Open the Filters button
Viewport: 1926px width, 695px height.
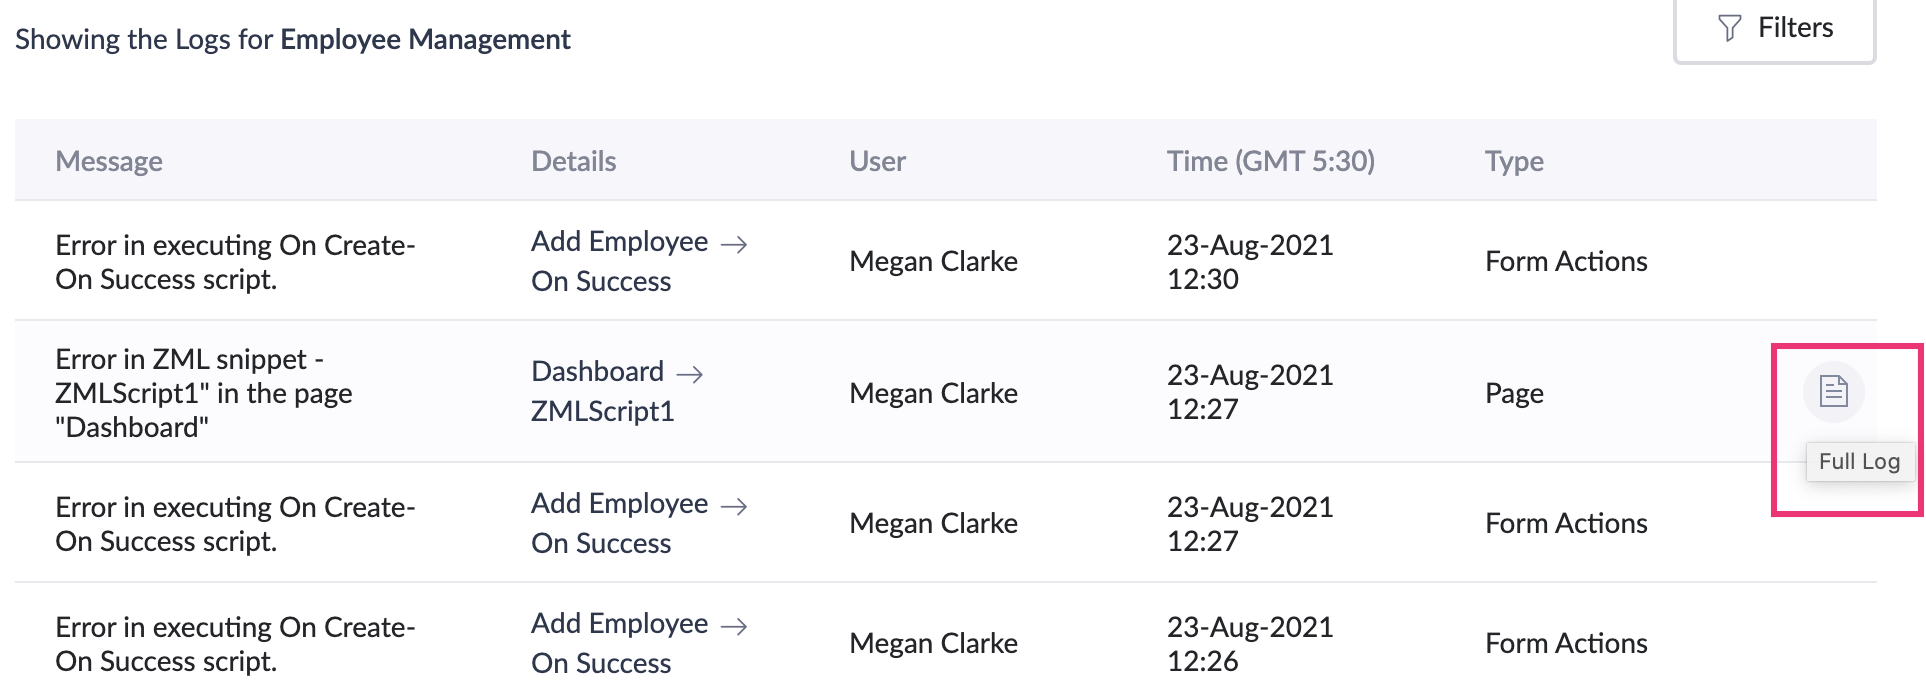(1775, 29)
